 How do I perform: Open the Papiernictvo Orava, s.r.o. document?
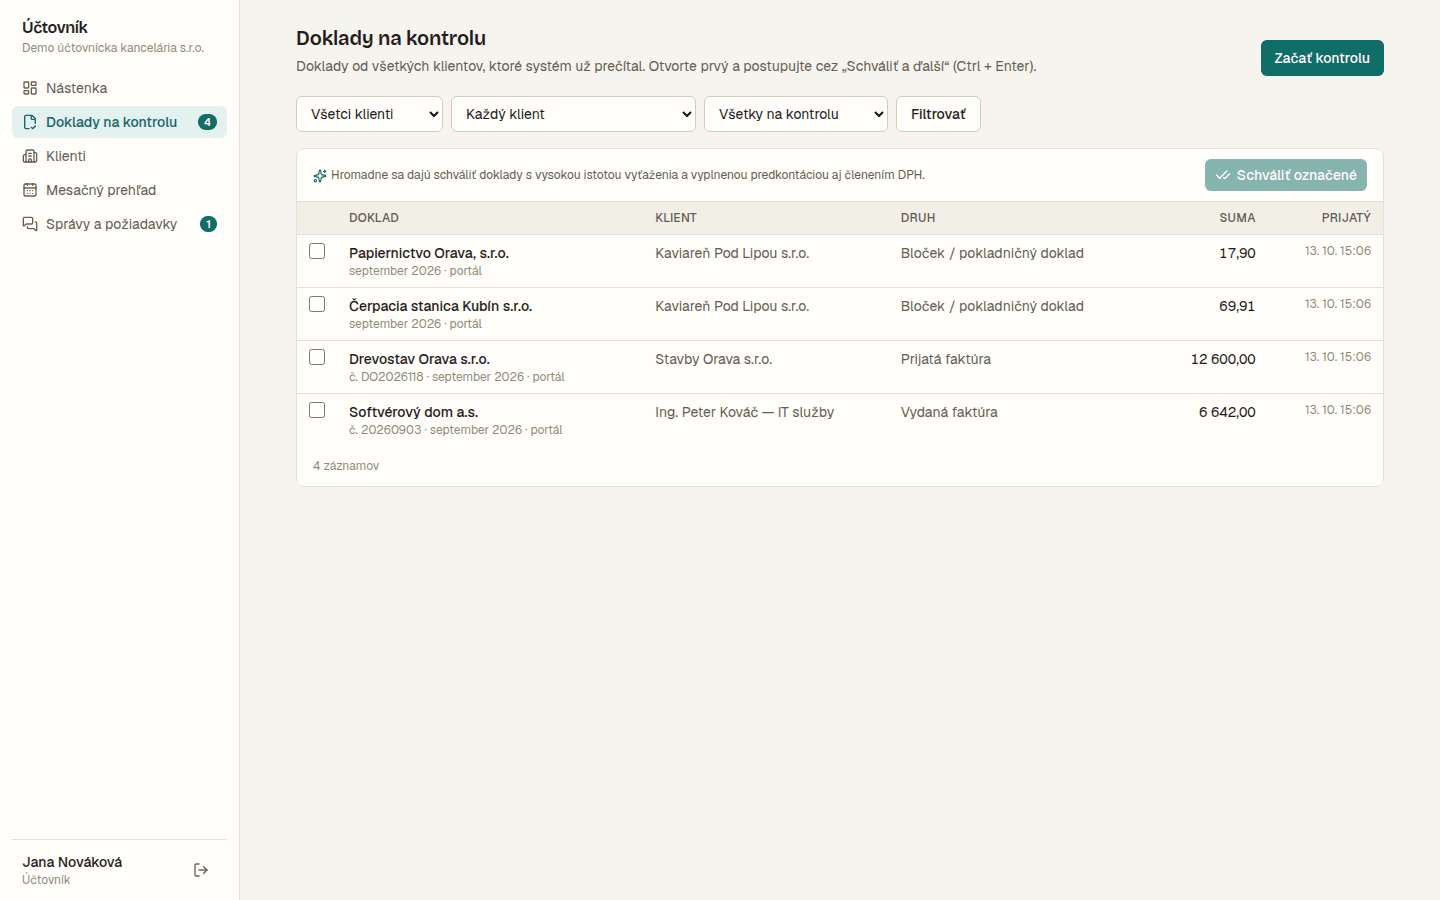[x=429, y=253]
